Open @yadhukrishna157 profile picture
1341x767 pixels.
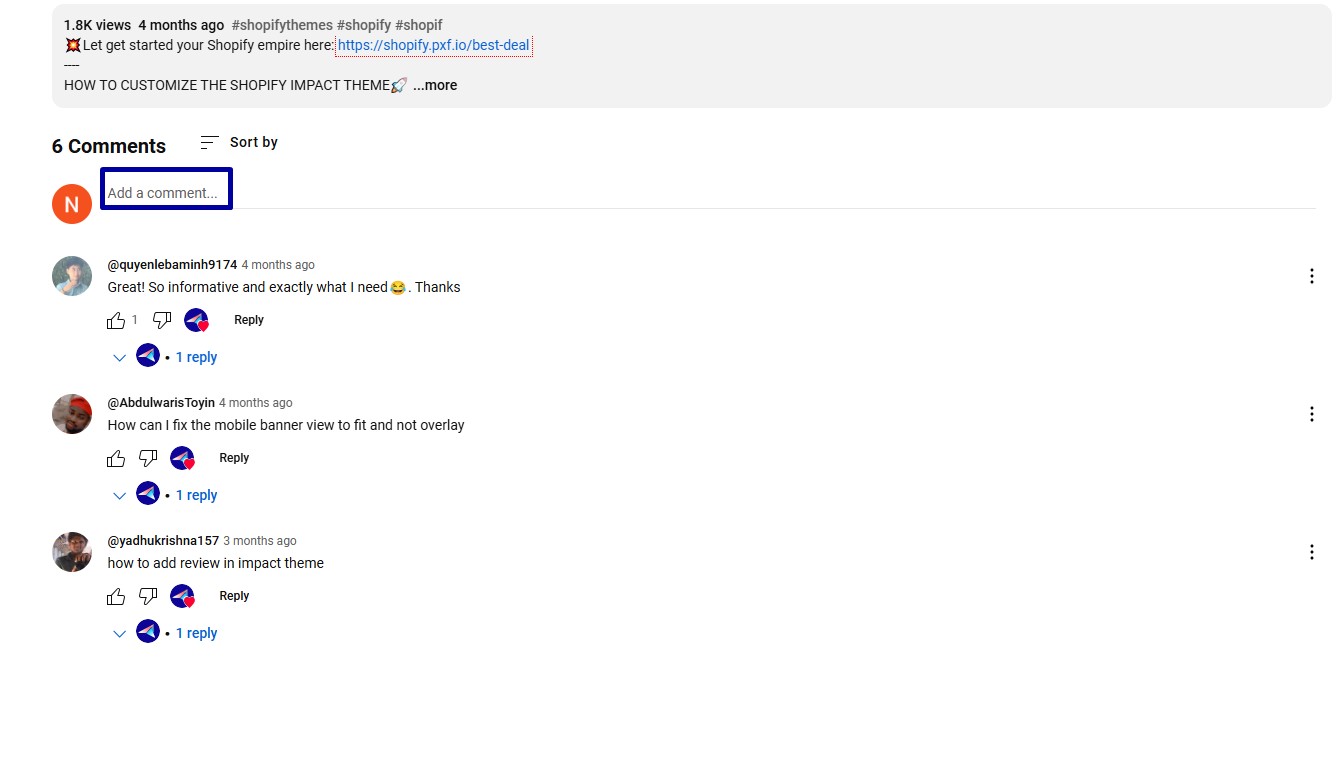pyautogui.click(x=72, y=552)
